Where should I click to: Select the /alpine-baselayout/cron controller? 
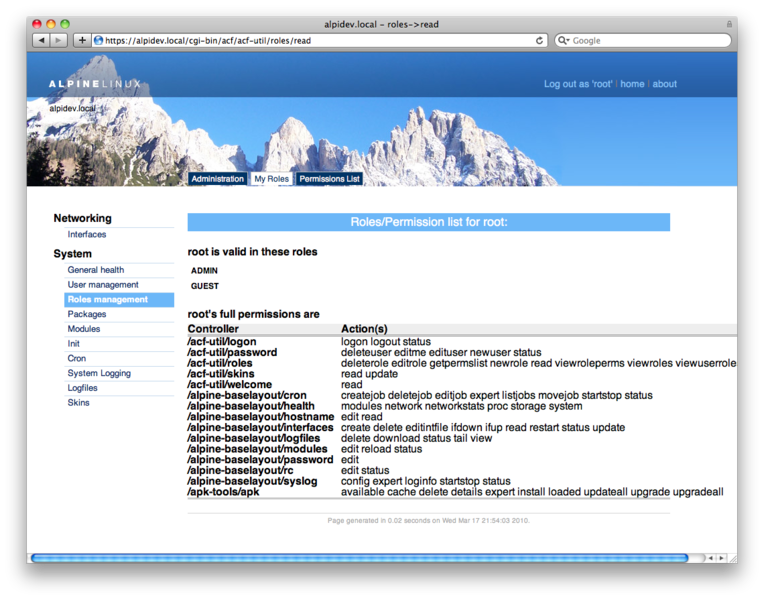click(247, 395)
